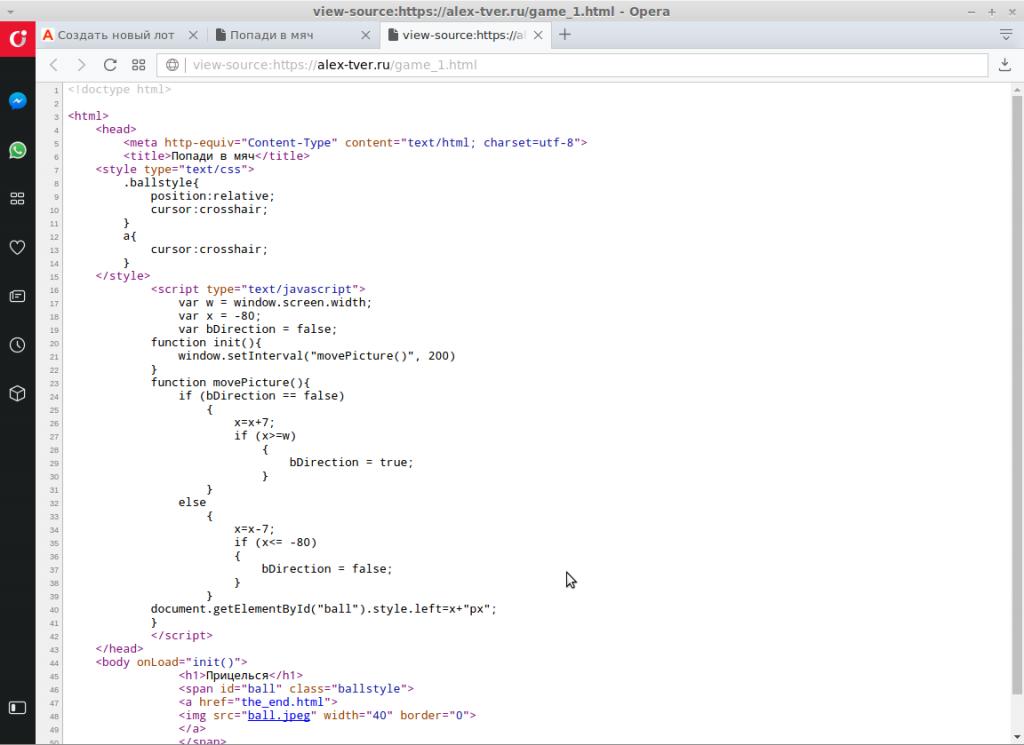1024x745 pixels.
Task: Click the span id="ball" line
Action: 296,688
